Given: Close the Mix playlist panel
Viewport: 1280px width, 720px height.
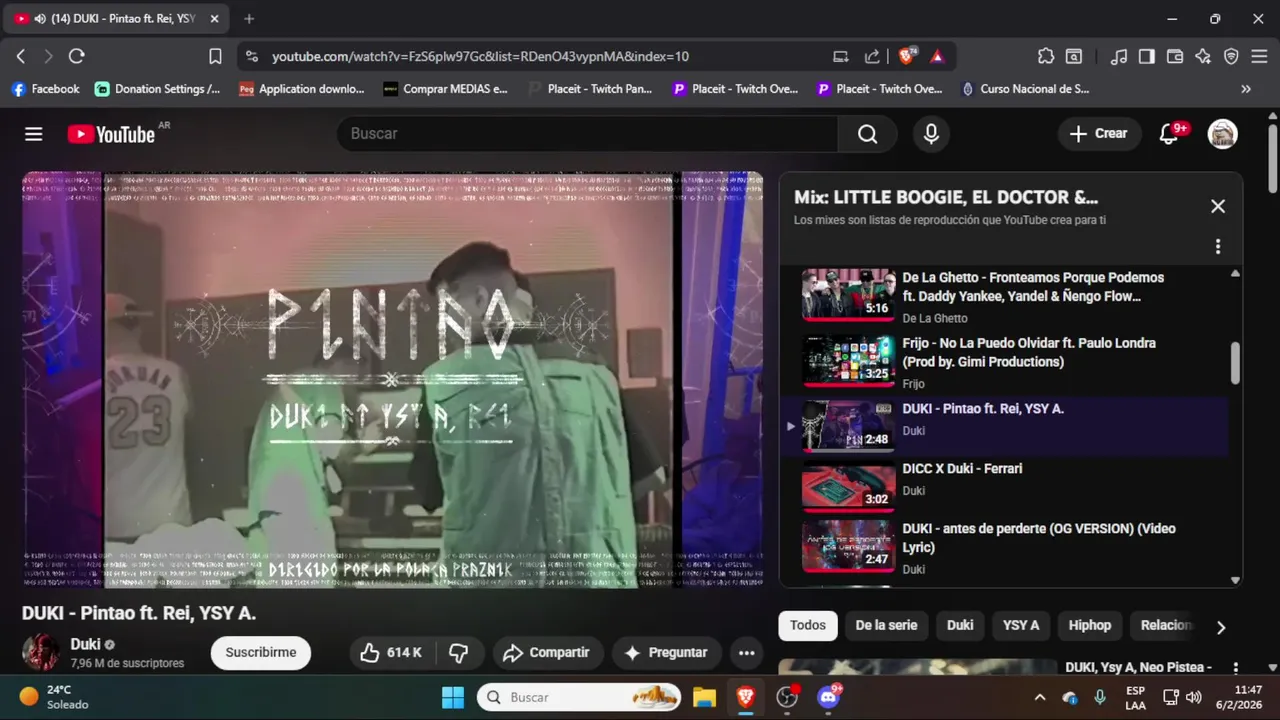Looking at the screenshot, I should pyautogui.click(x=1217, y=206).
